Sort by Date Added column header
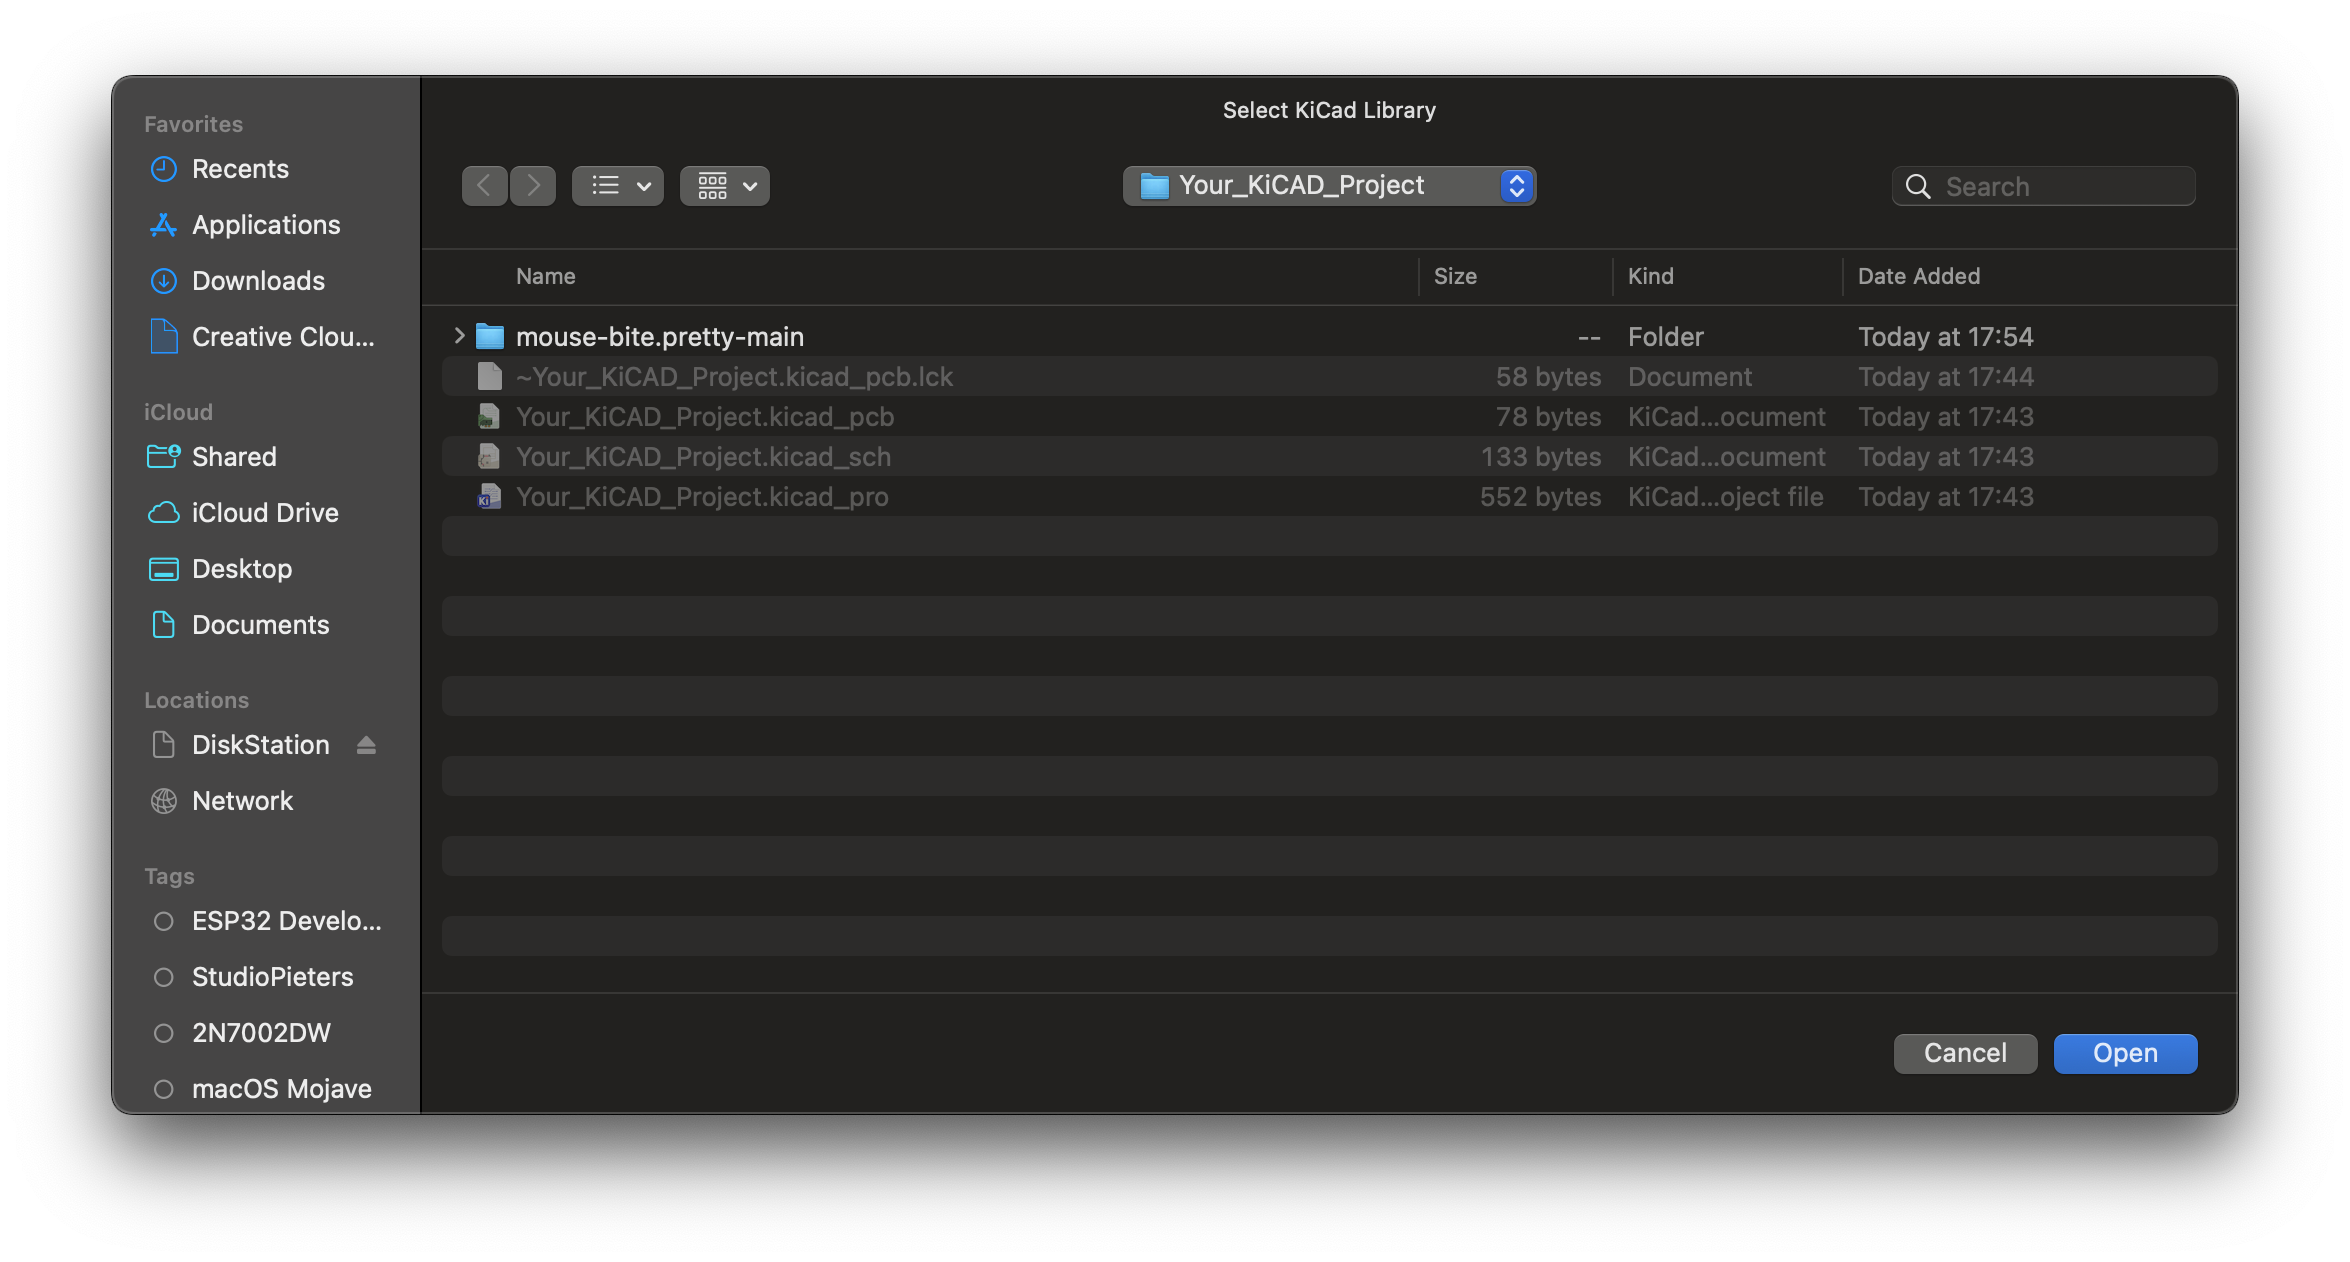This screenshot has height=1262, width=2350. [1919, 276]
